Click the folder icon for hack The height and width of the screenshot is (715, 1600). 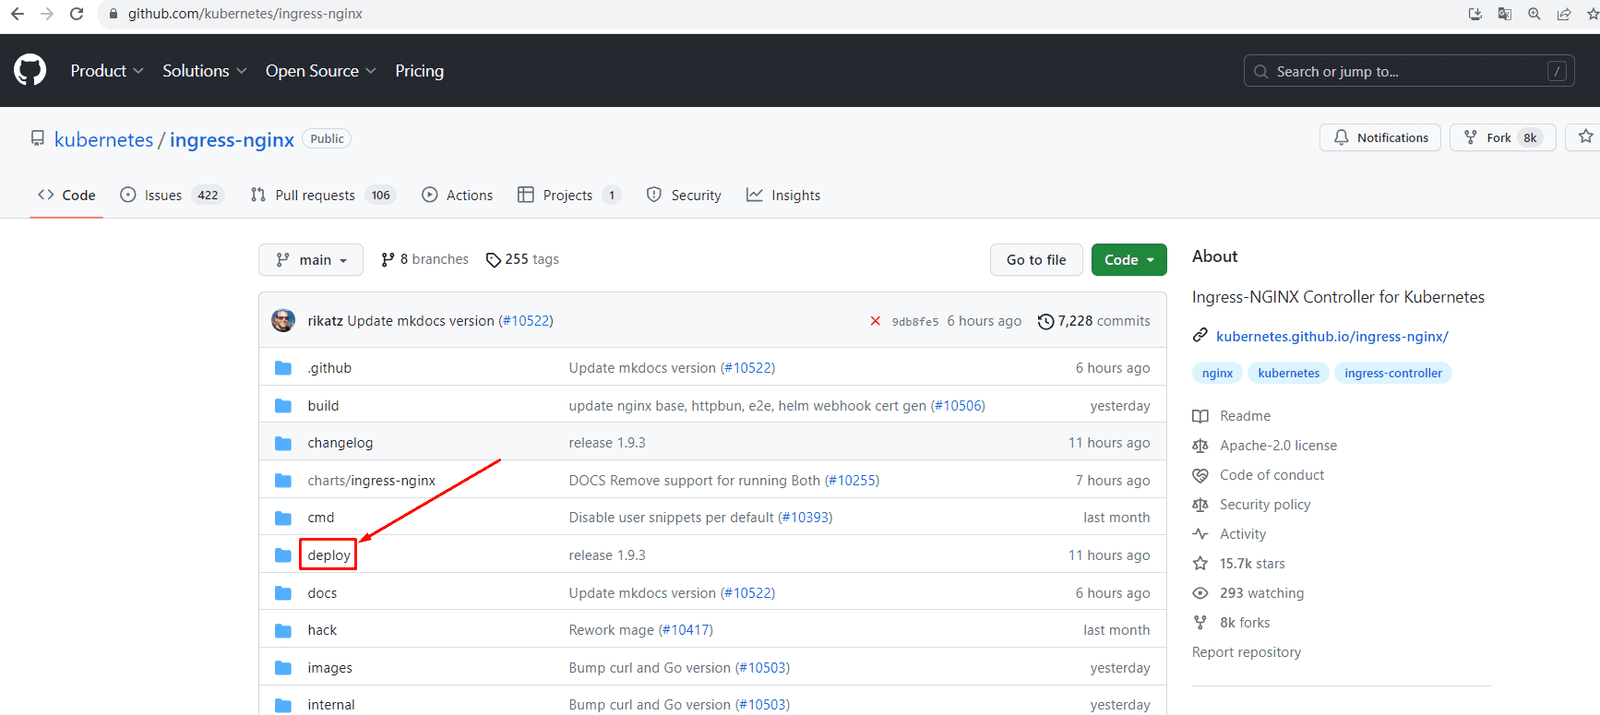click(x=283, y=630)
